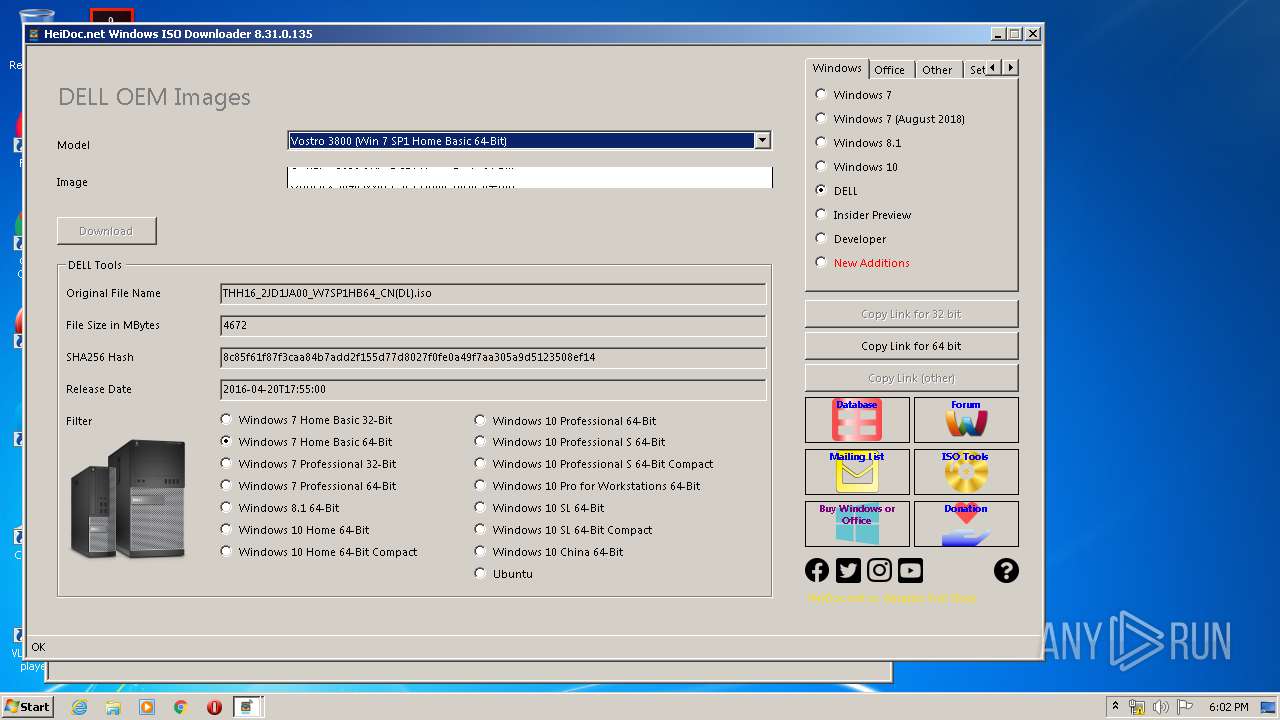Image resolution: width=1280 pixels, height=720 pixels.
Task: Visit the Twitter page icon
Action: click(x=848, y=570)
